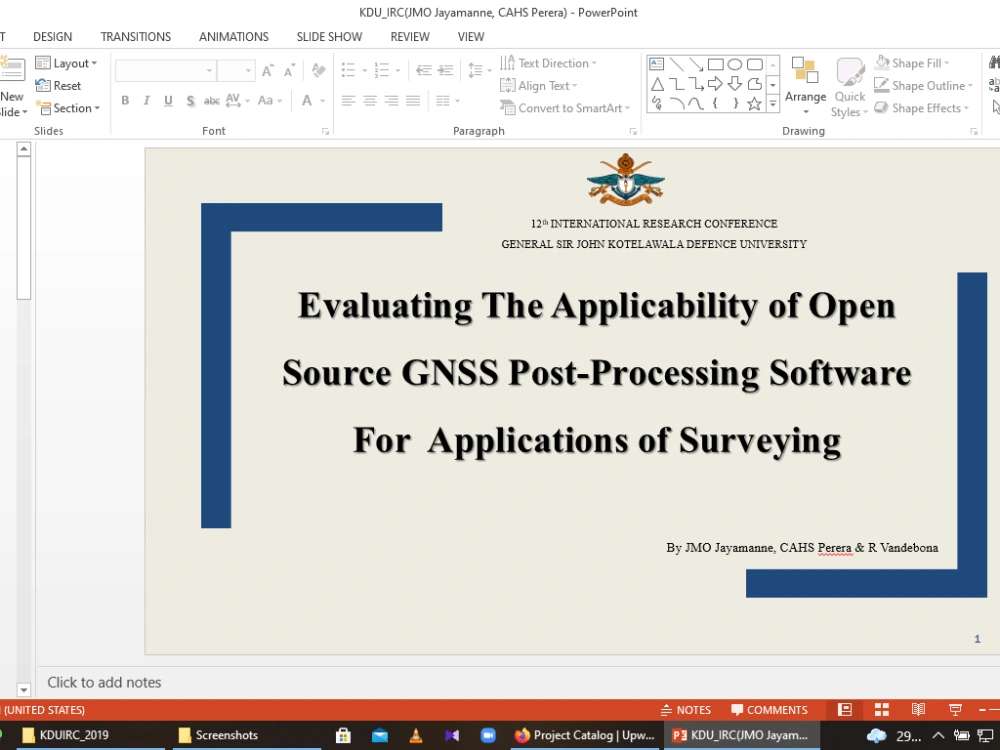Open the Font Color dropdown arrow

point(323,101)
